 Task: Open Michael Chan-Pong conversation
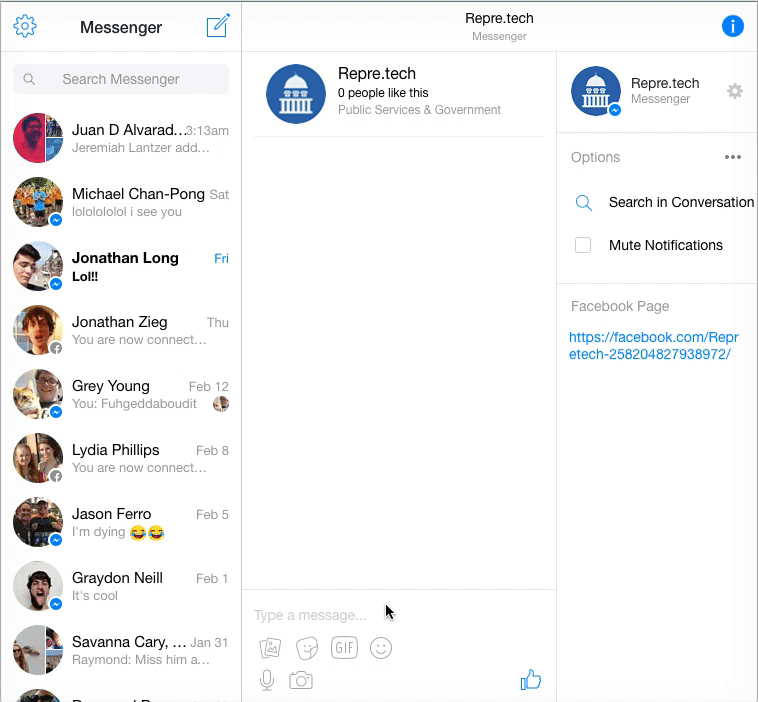pyautogui.click(x=121, y=202)
